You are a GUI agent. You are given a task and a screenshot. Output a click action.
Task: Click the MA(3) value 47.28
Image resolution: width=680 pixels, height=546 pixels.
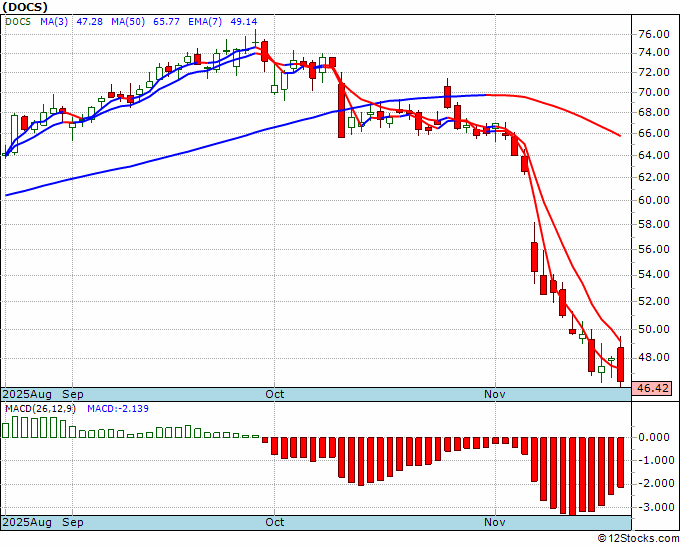[90, 22]
